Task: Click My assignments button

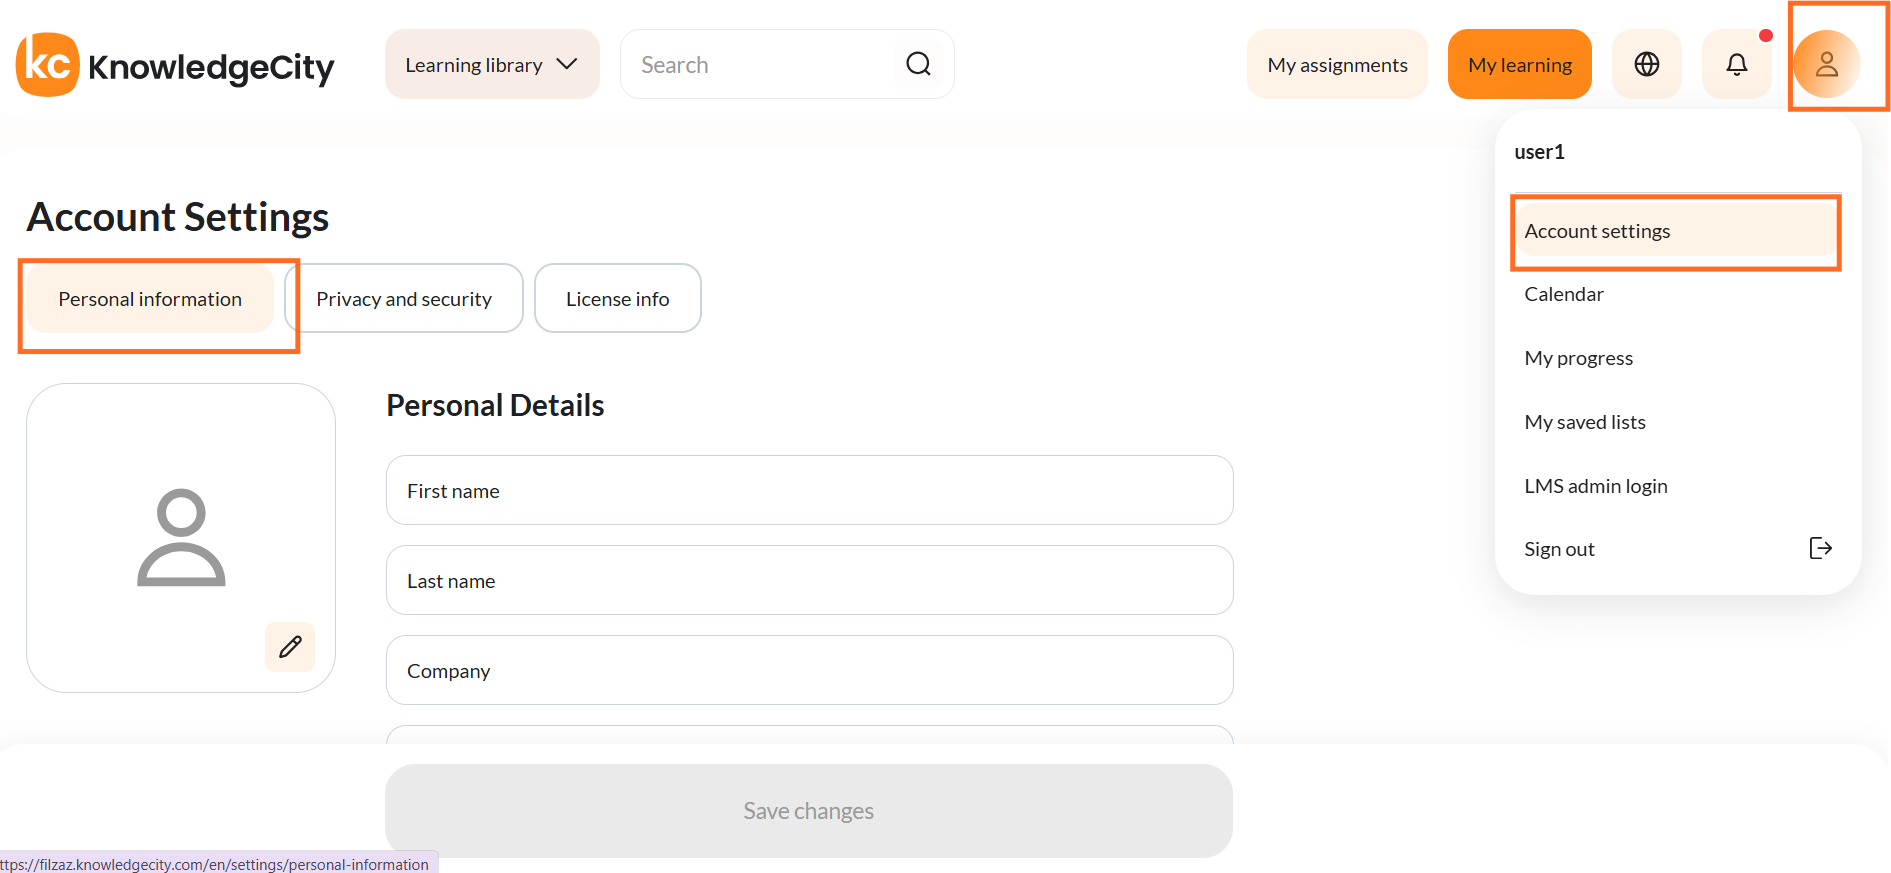Action: click(1337, 64)
